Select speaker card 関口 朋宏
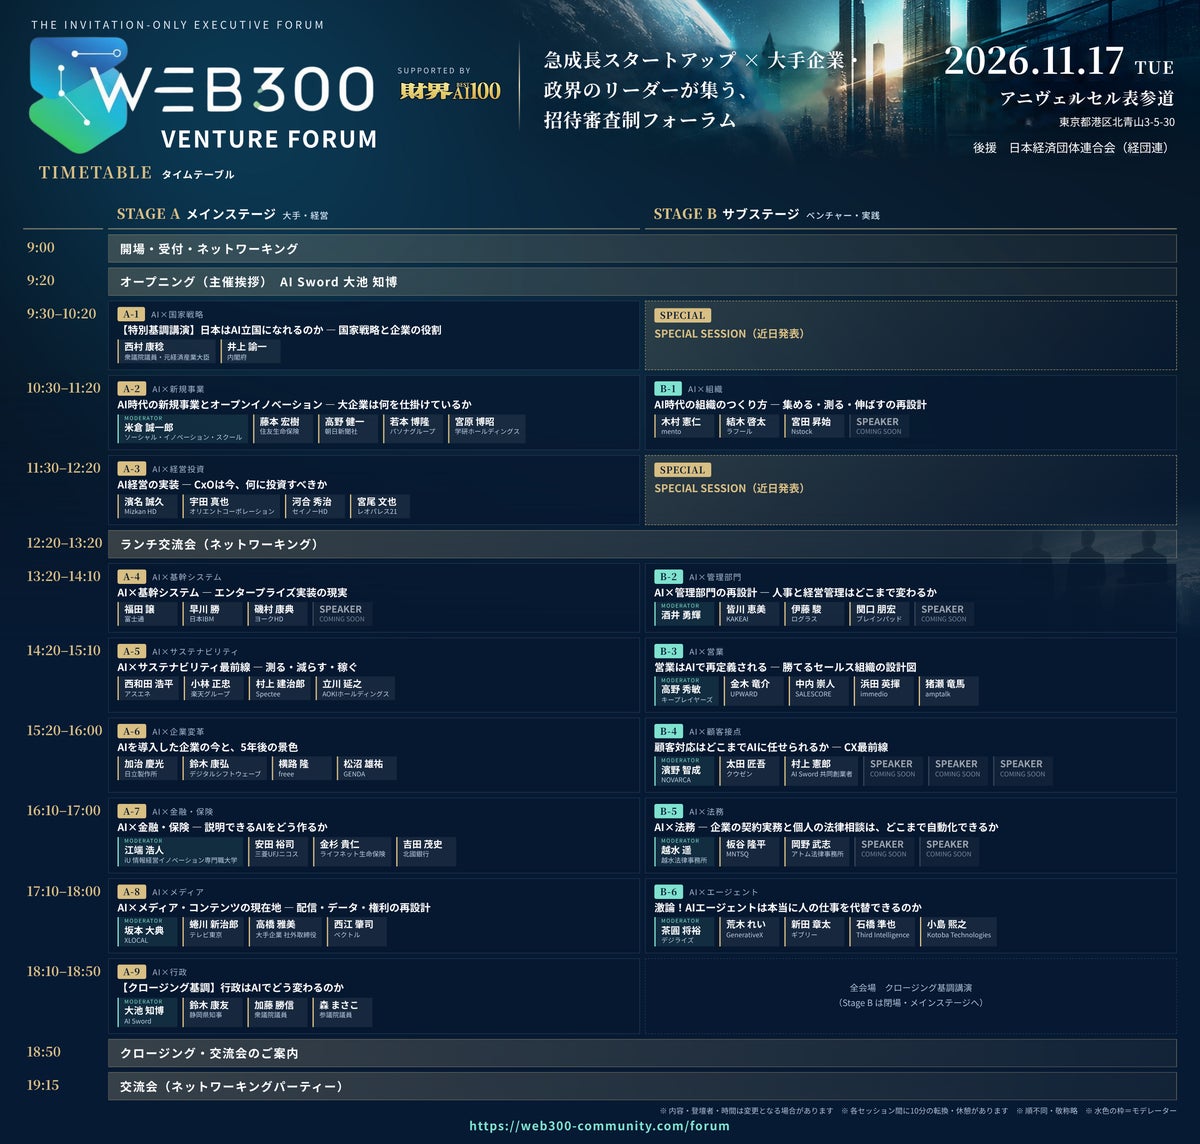Screen dimensions: 1200x1144 coord(880,613)
